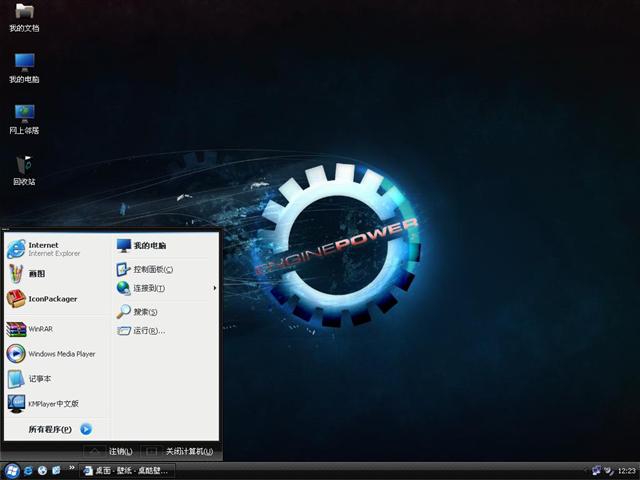Open the 我的文档 desktop icon

pos(24,18)
